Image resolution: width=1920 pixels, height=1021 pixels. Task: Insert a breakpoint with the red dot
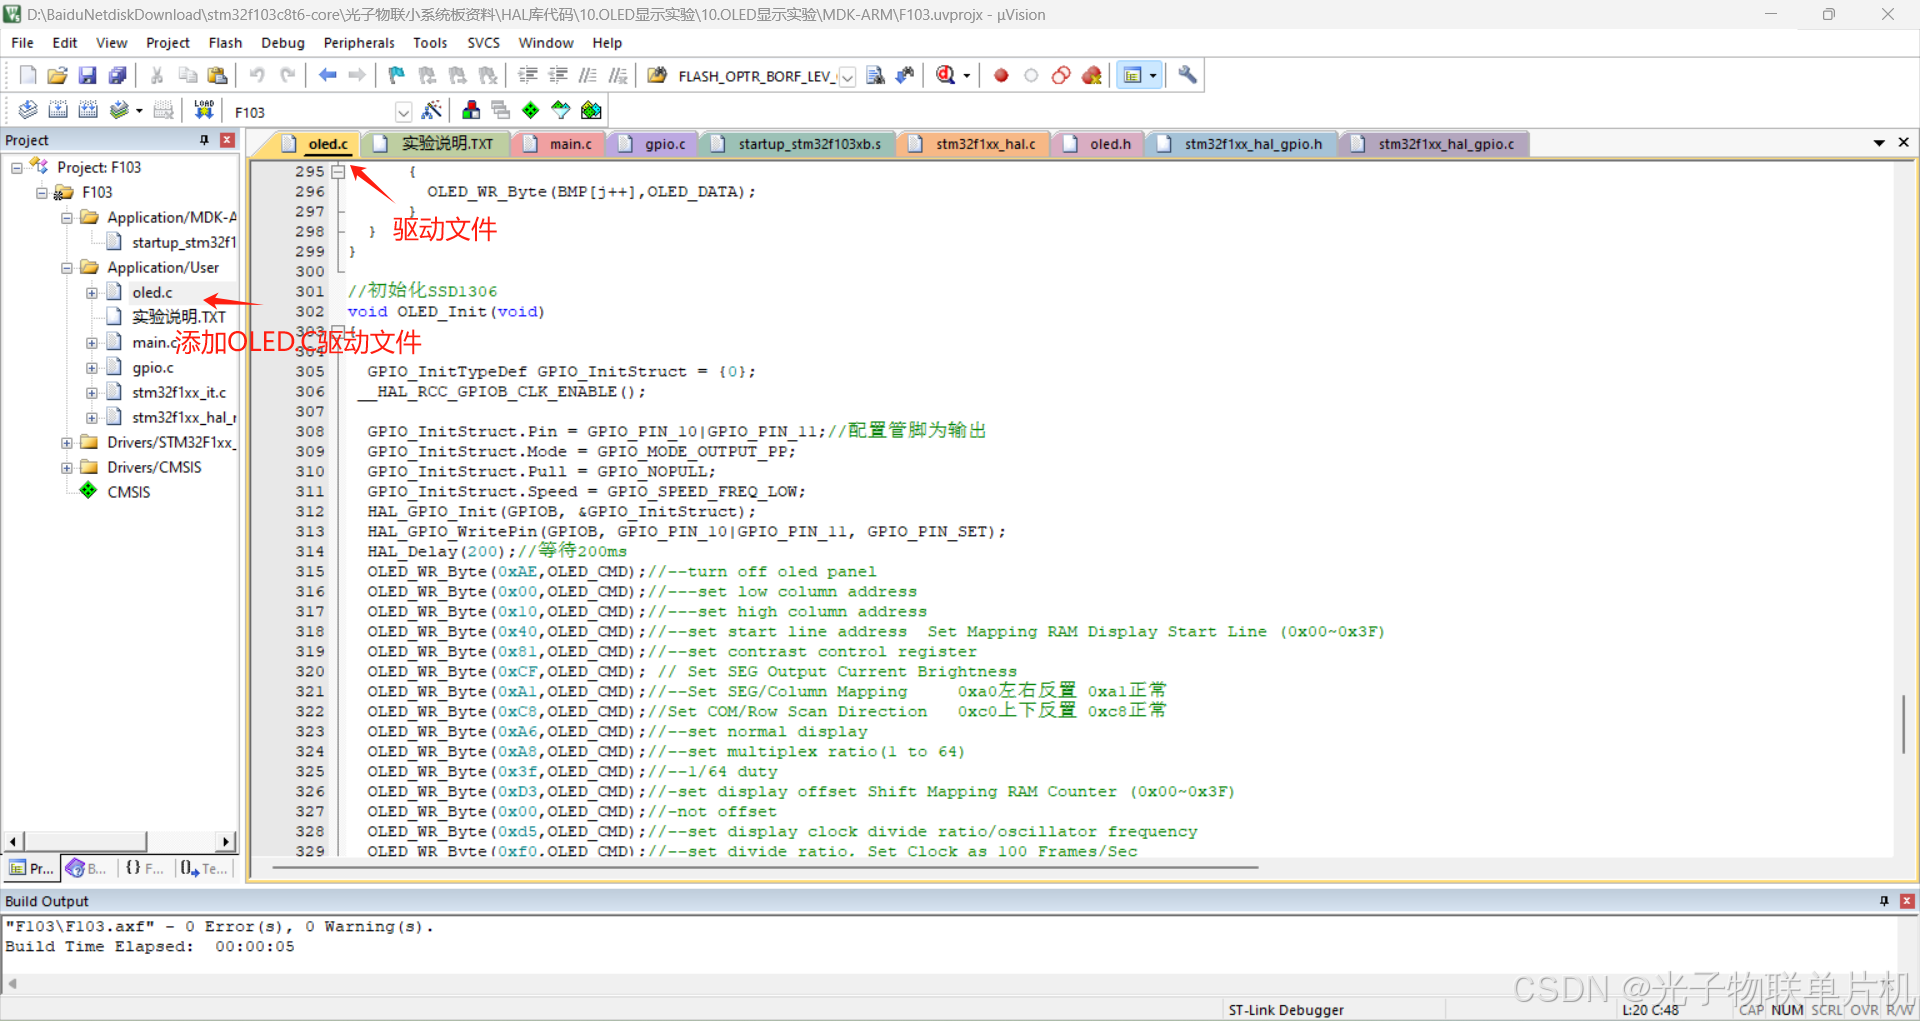1001,75
